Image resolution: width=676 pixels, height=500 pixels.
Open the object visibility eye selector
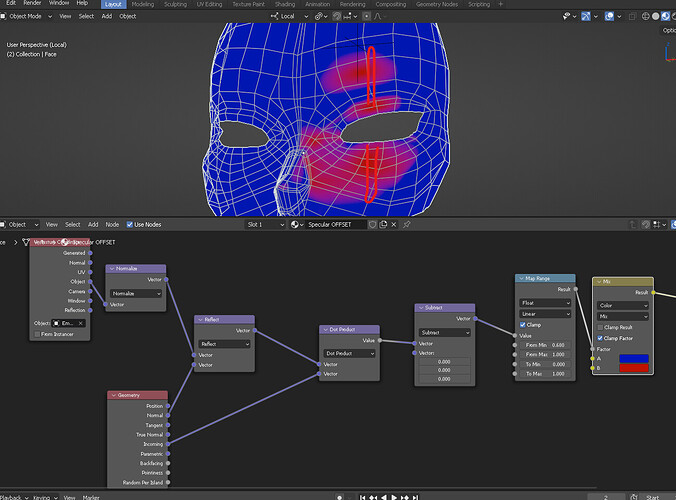coord(569,16)
